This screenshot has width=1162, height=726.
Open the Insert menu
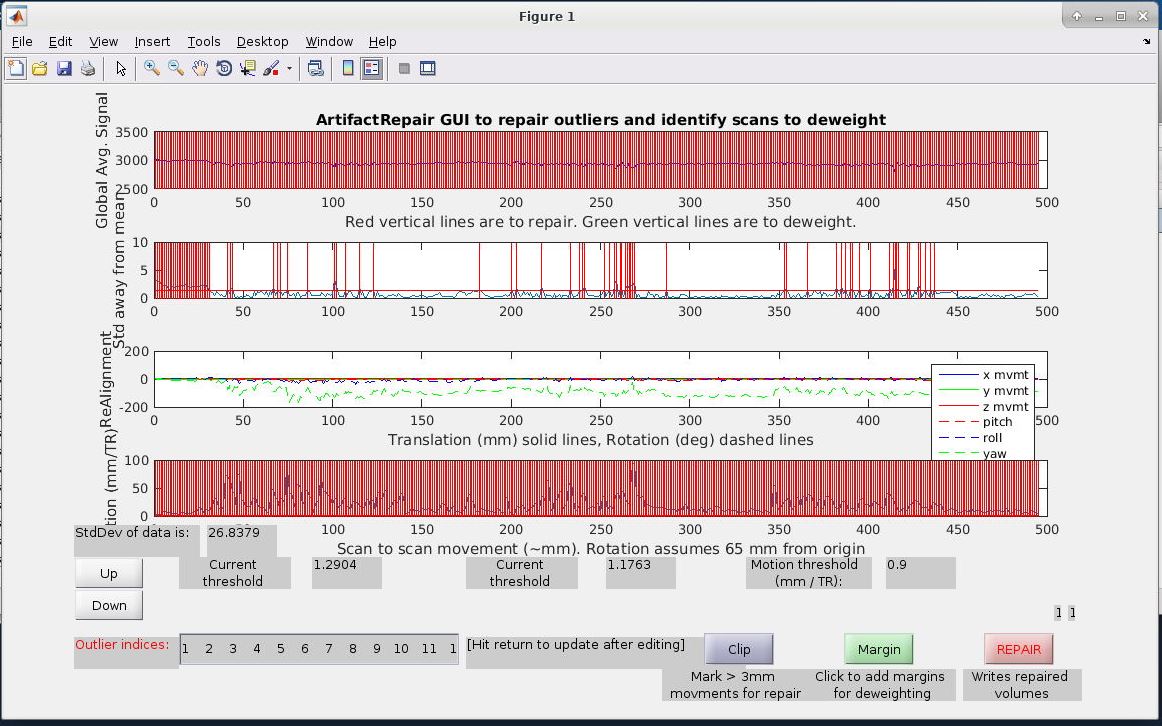152,41
